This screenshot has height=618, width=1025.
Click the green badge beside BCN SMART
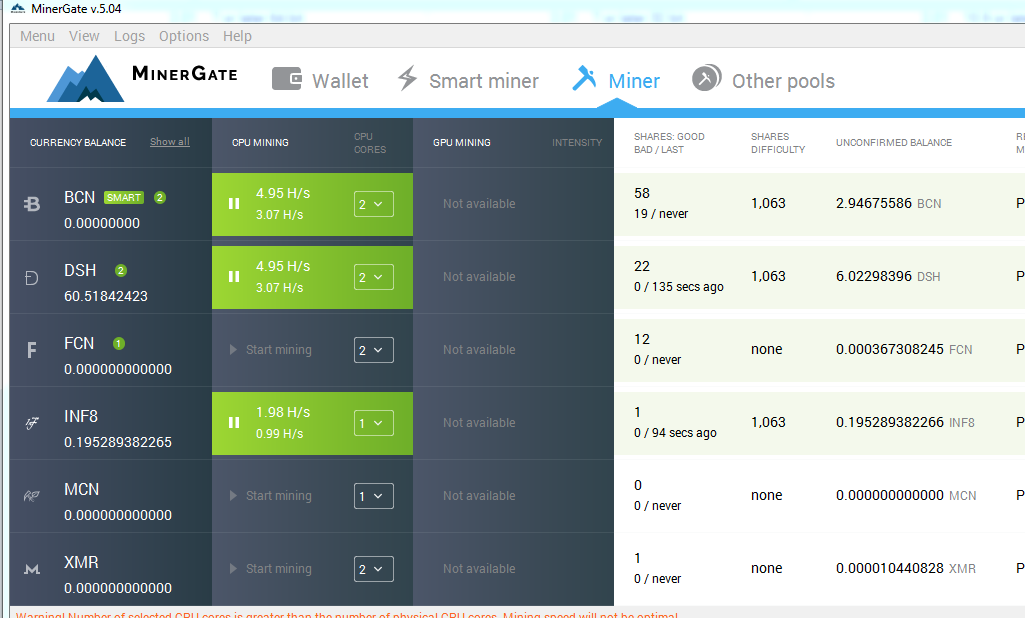[160, 197]
